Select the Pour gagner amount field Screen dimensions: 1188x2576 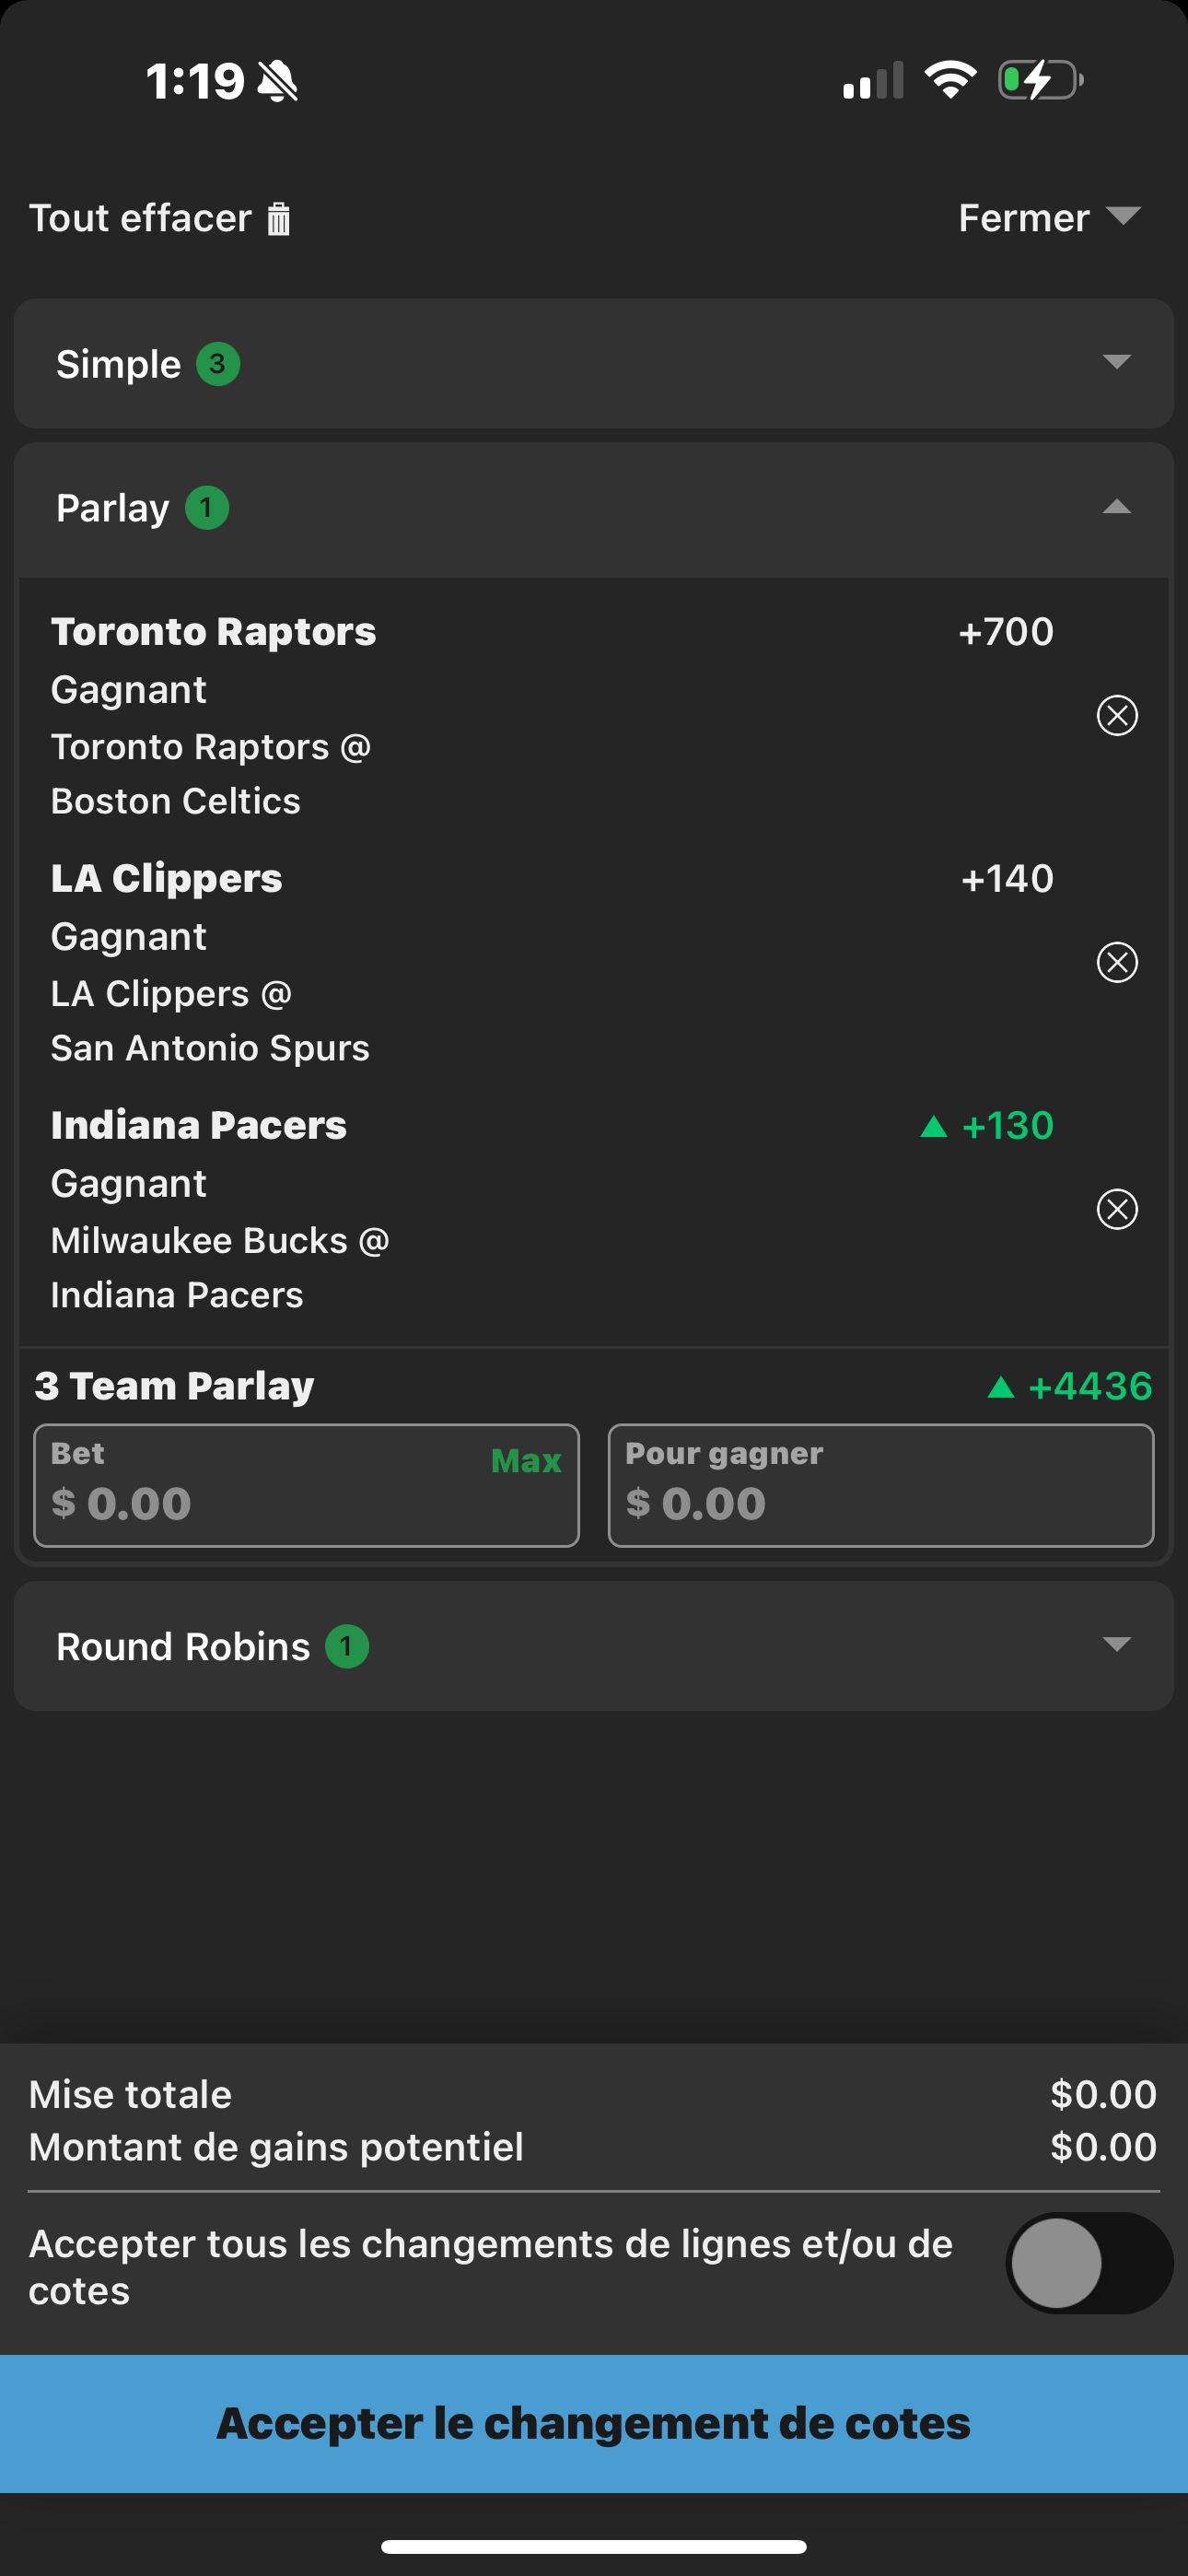tap(881, 1485)
